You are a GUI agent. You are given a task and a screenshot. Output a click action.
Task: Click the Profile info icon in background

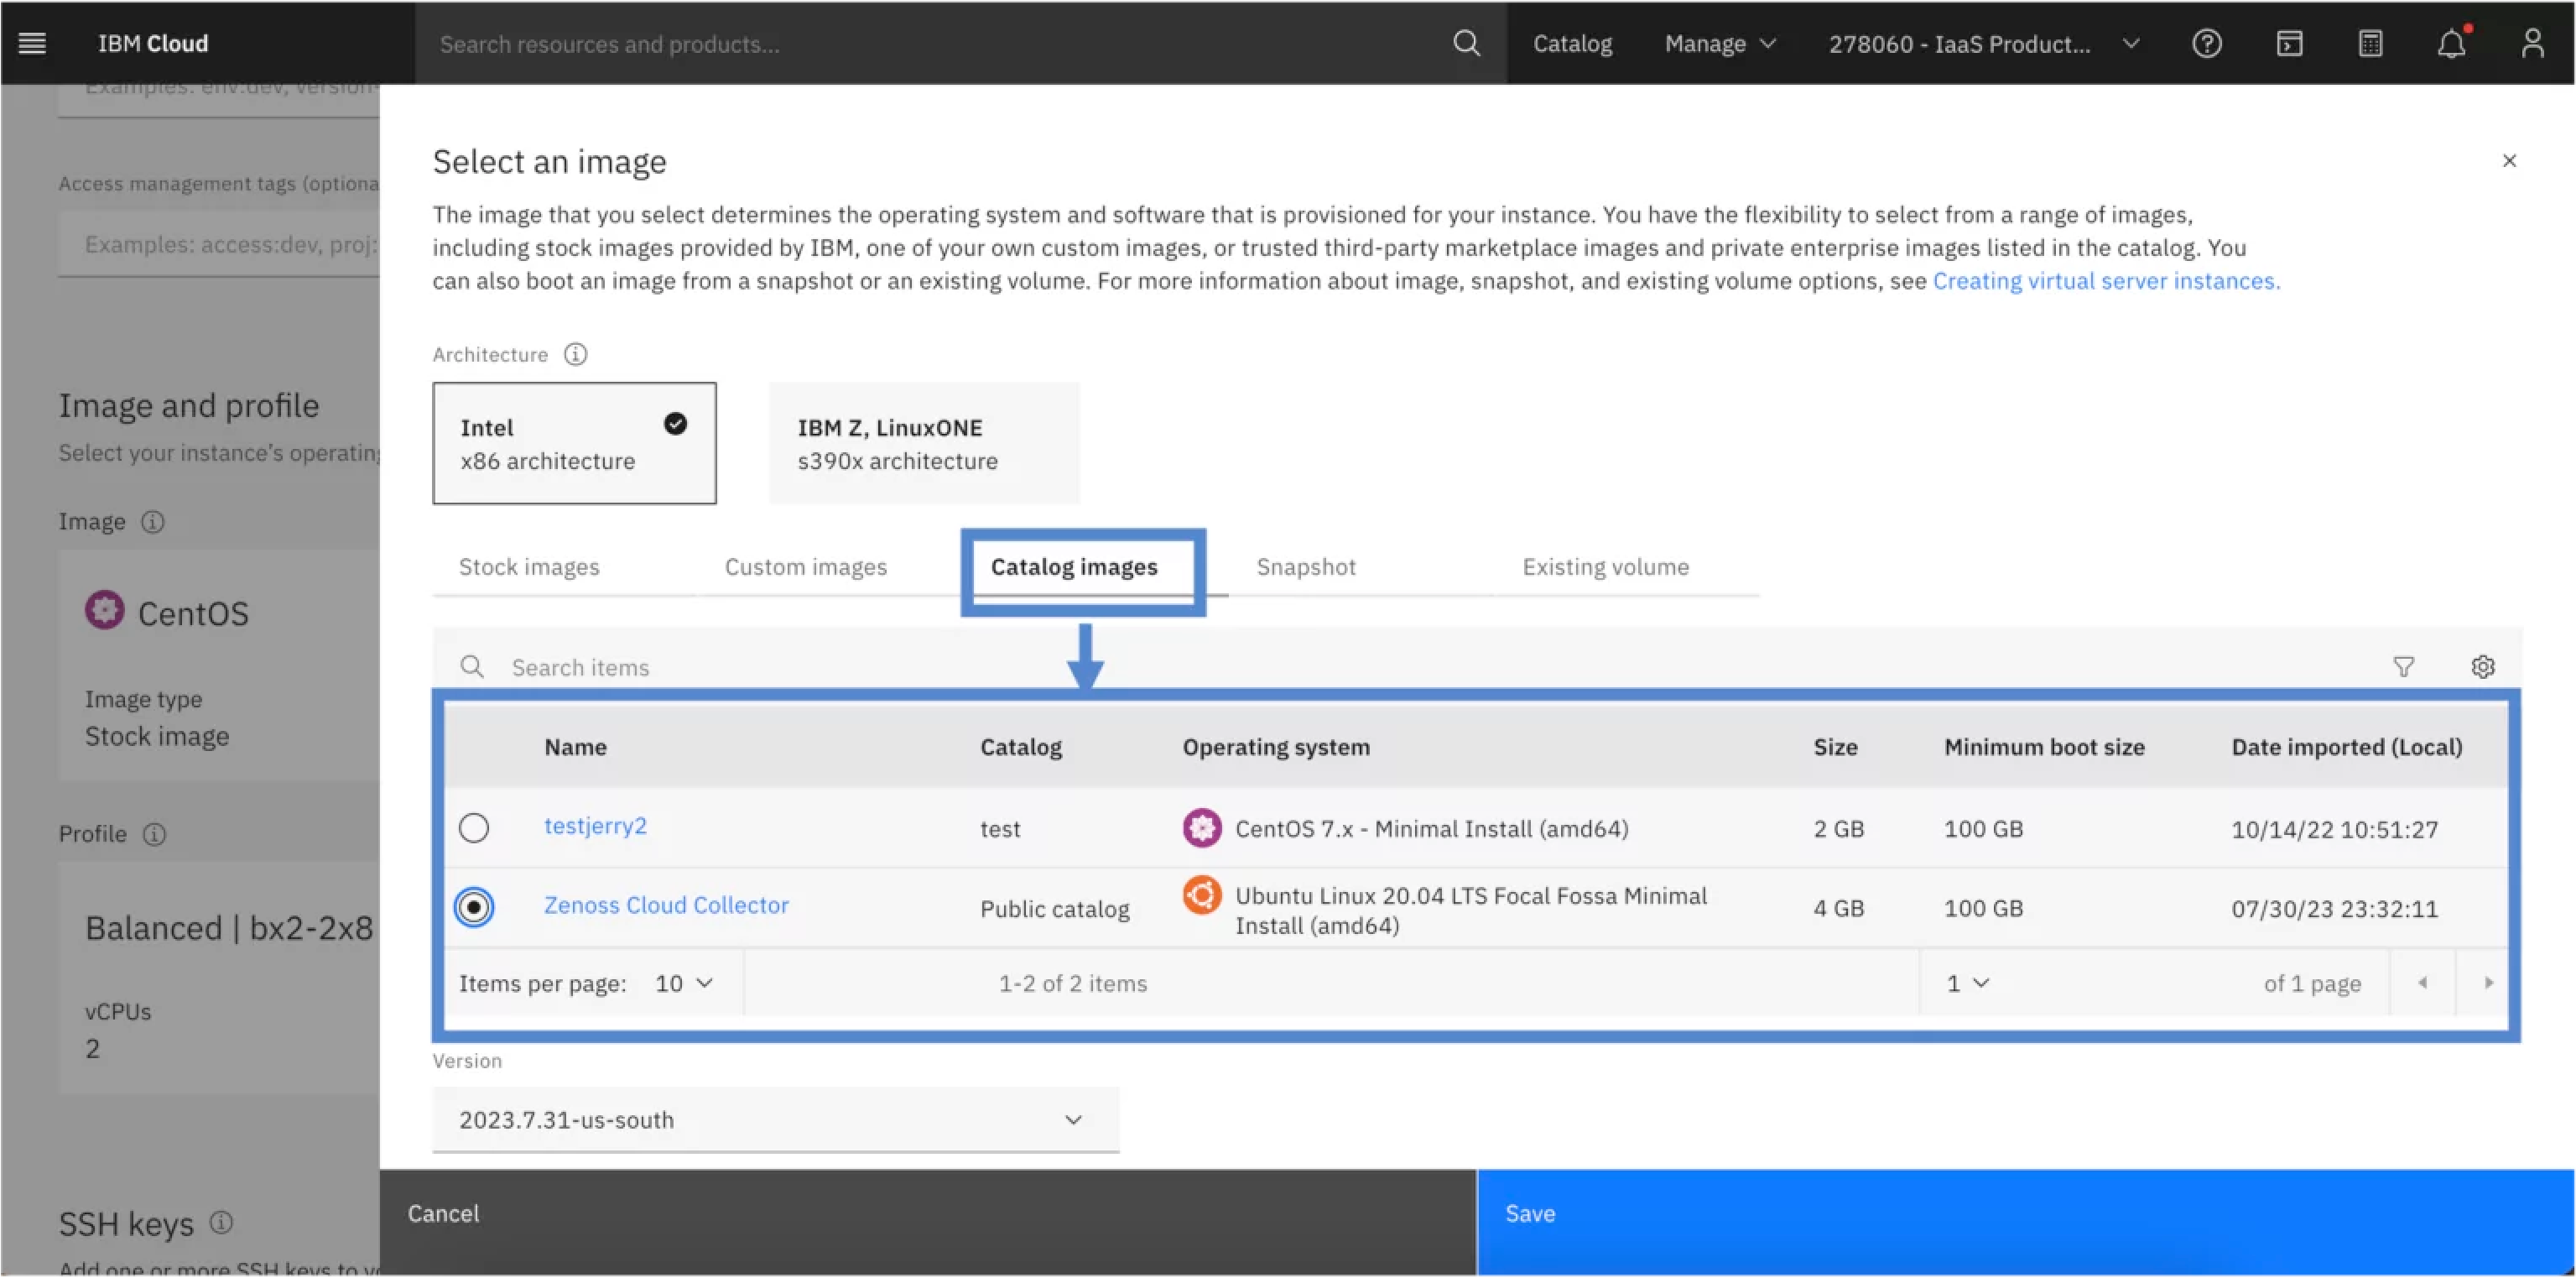154,833
